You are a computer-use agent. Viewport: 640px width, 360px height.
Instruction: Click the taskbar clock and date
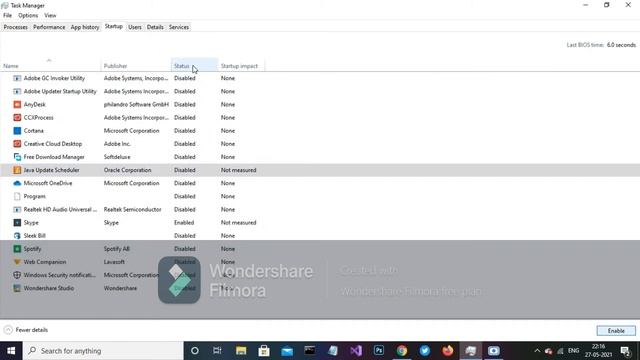pos(598,351)
